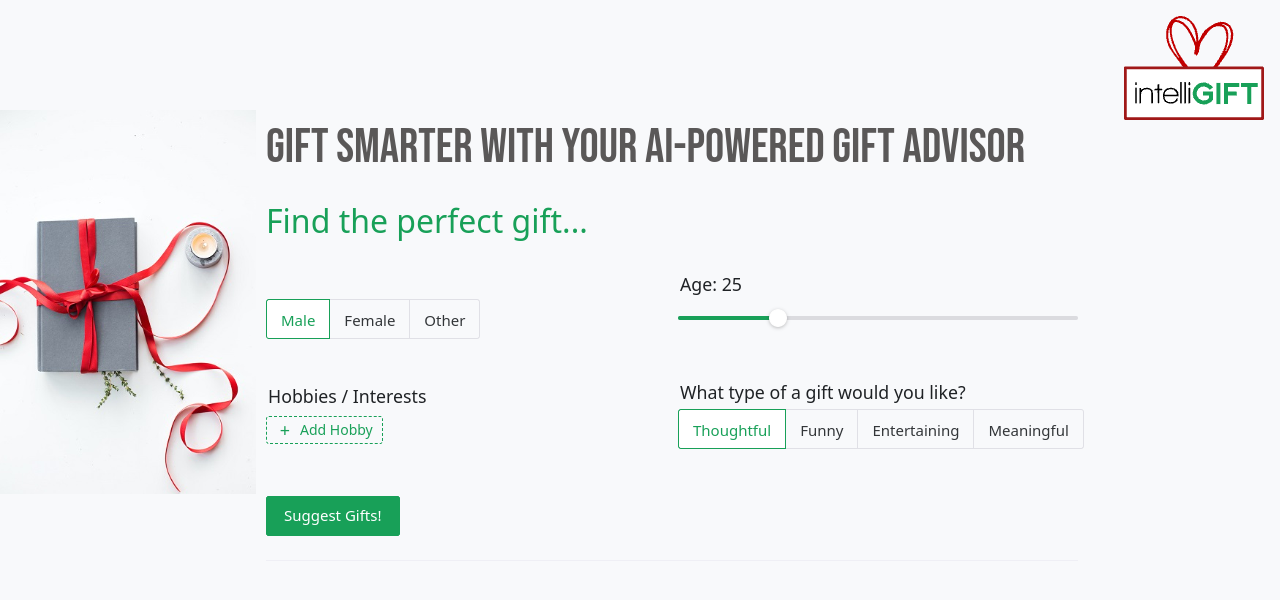Click the 'Age: 25' label
Screen dimensions: 1280x600
click(x=711, y=285)
